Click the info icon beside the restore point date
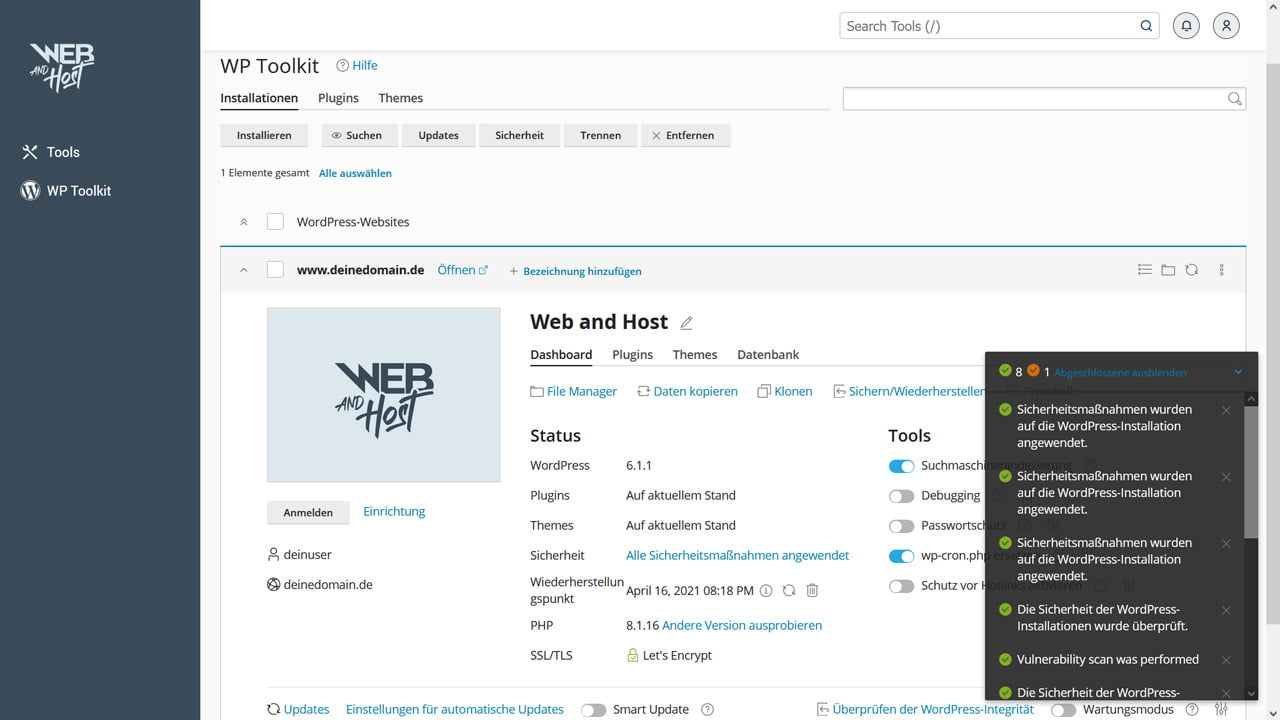This screenshot has width=1280, height=720. point(766,591)
